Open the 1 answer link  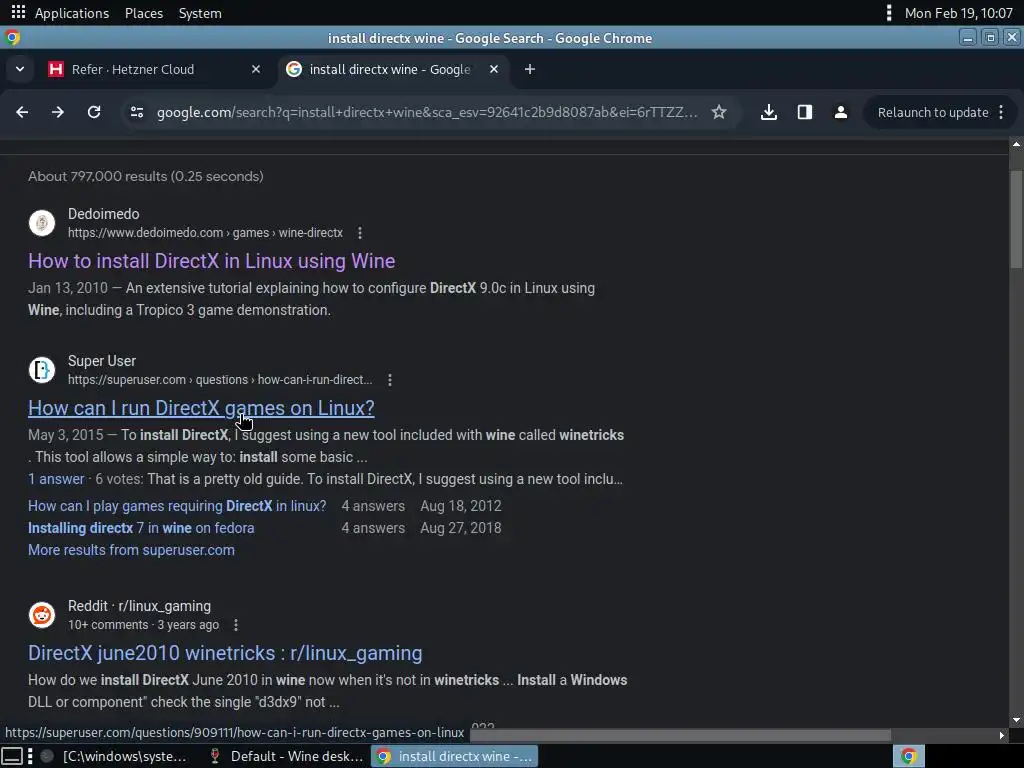click(56, 479)
